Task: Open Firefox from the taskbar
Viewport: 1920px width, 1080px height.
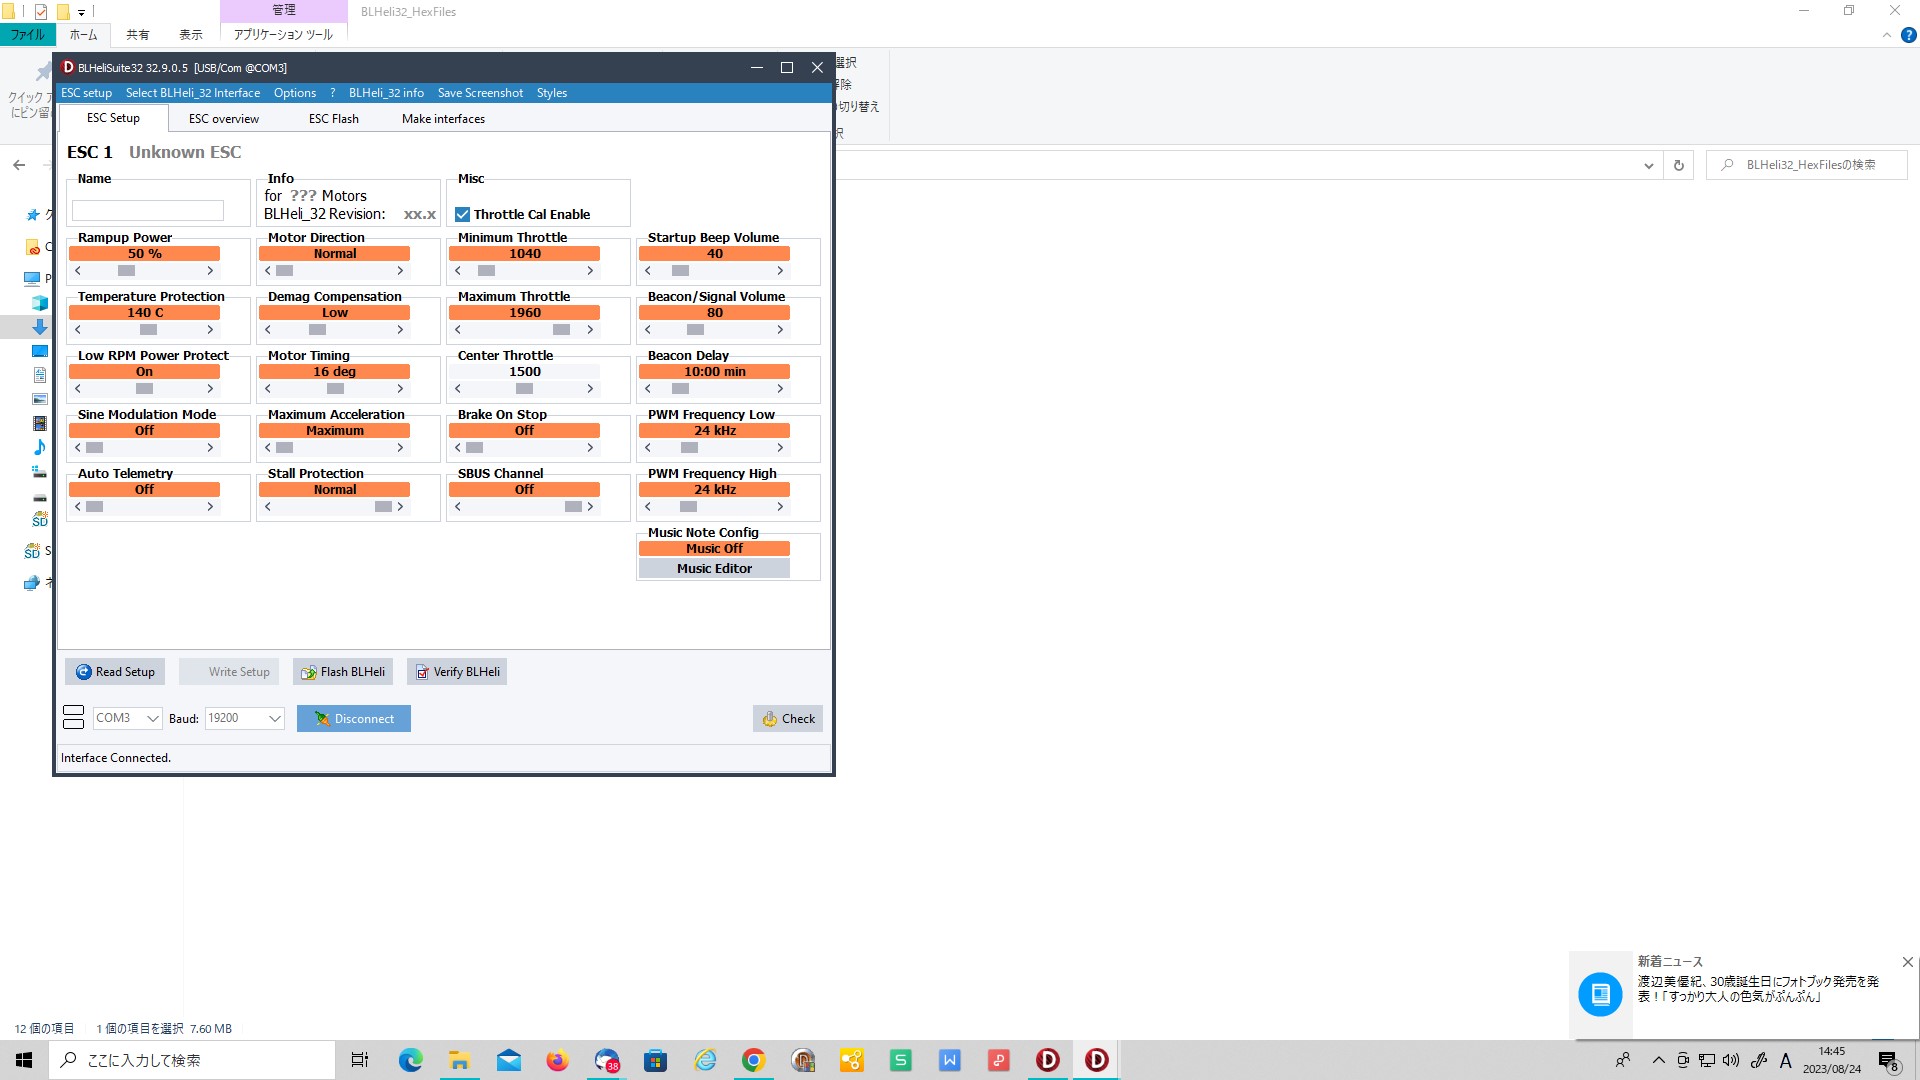Action: 557,1060
